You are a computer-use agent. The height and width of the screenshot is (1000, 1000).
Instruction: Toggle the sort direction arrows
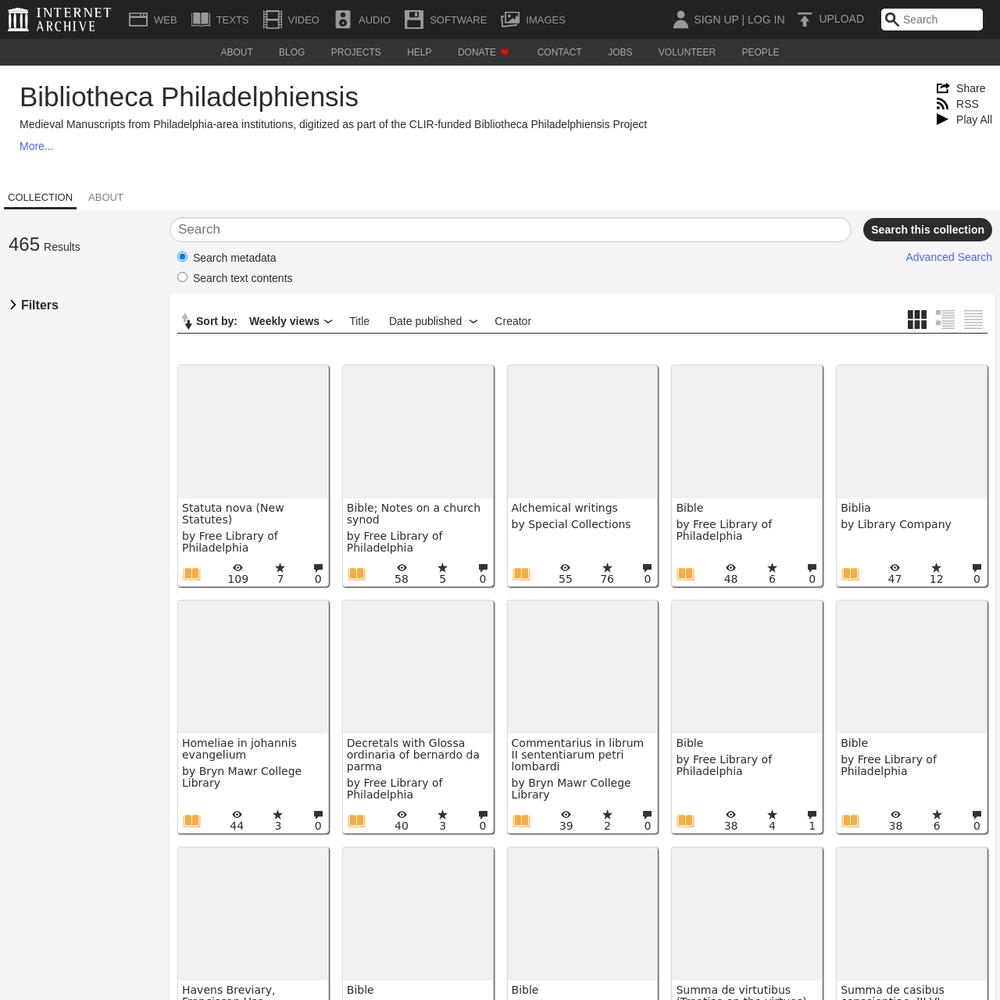pyautogui.click(x=186, y=321)
